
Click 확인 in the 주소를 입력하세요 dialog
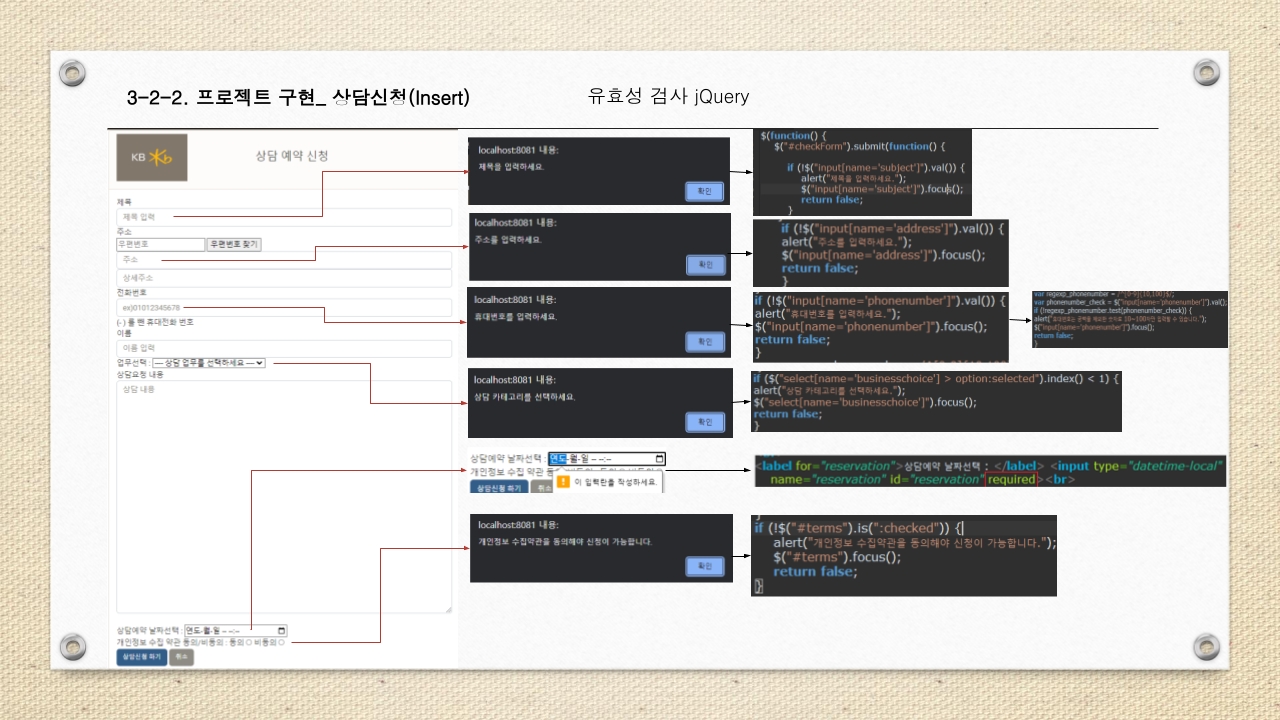click(x=705, y=265)
